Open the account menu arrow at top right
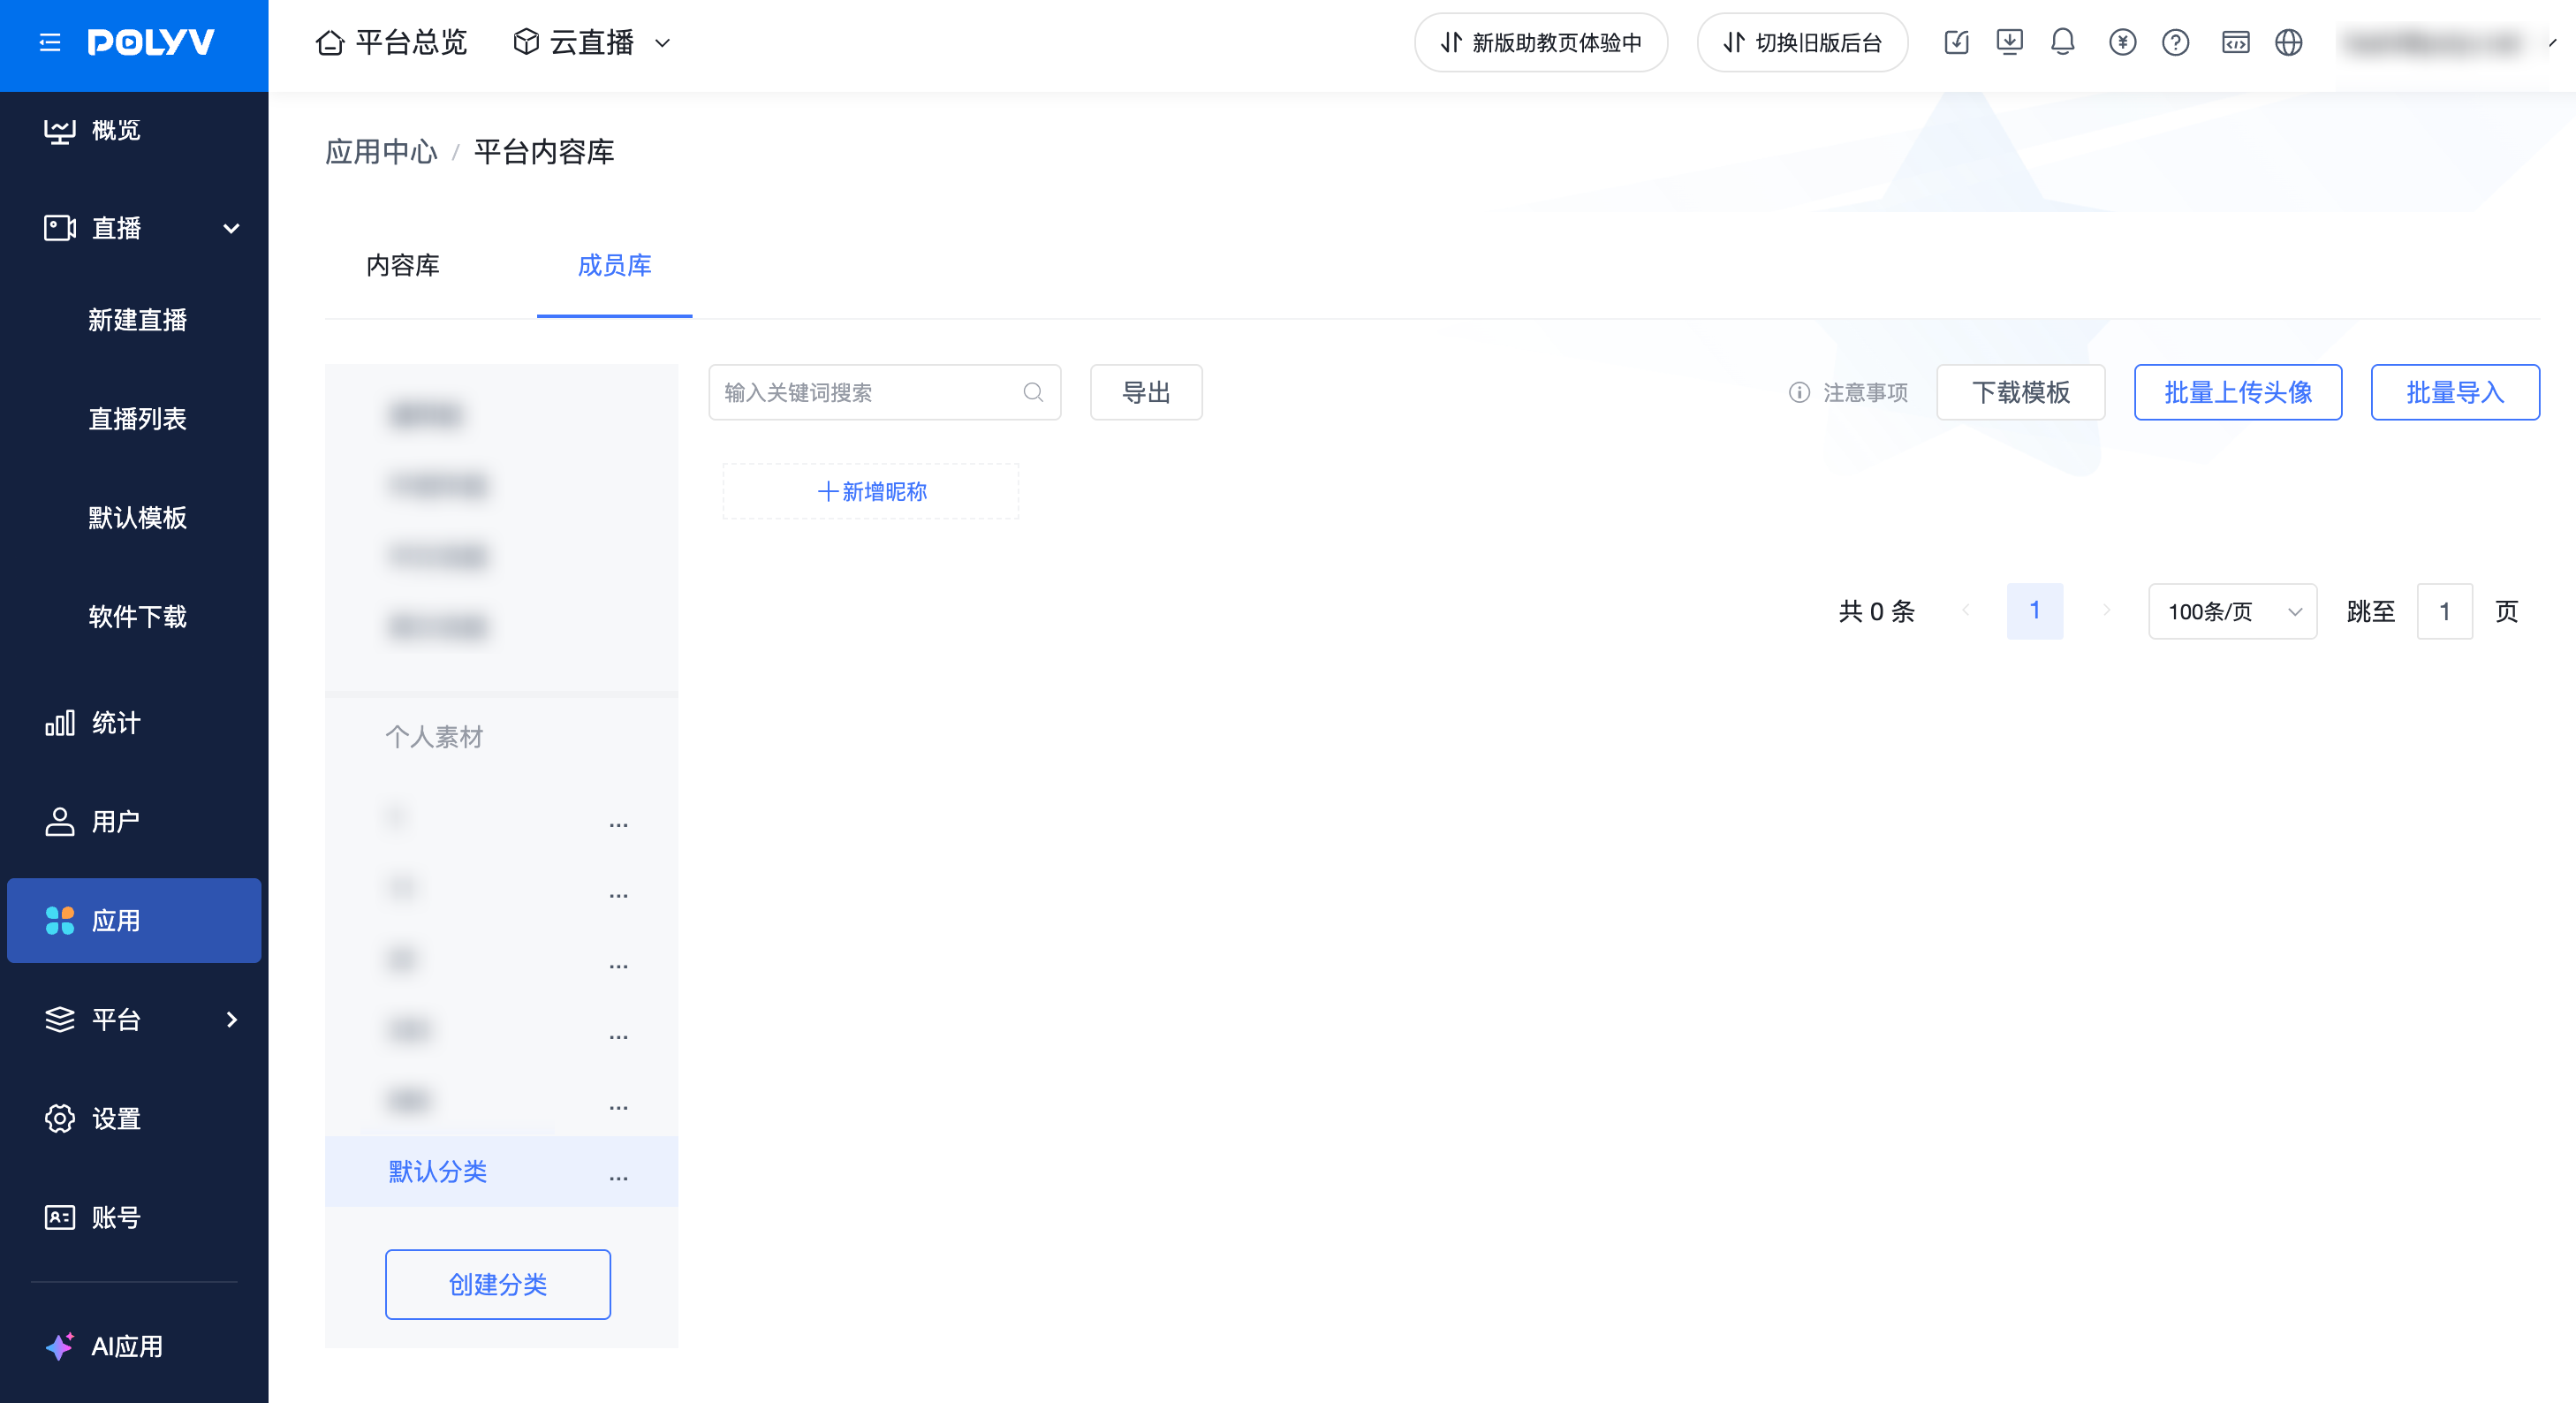 click(2552, 42)
